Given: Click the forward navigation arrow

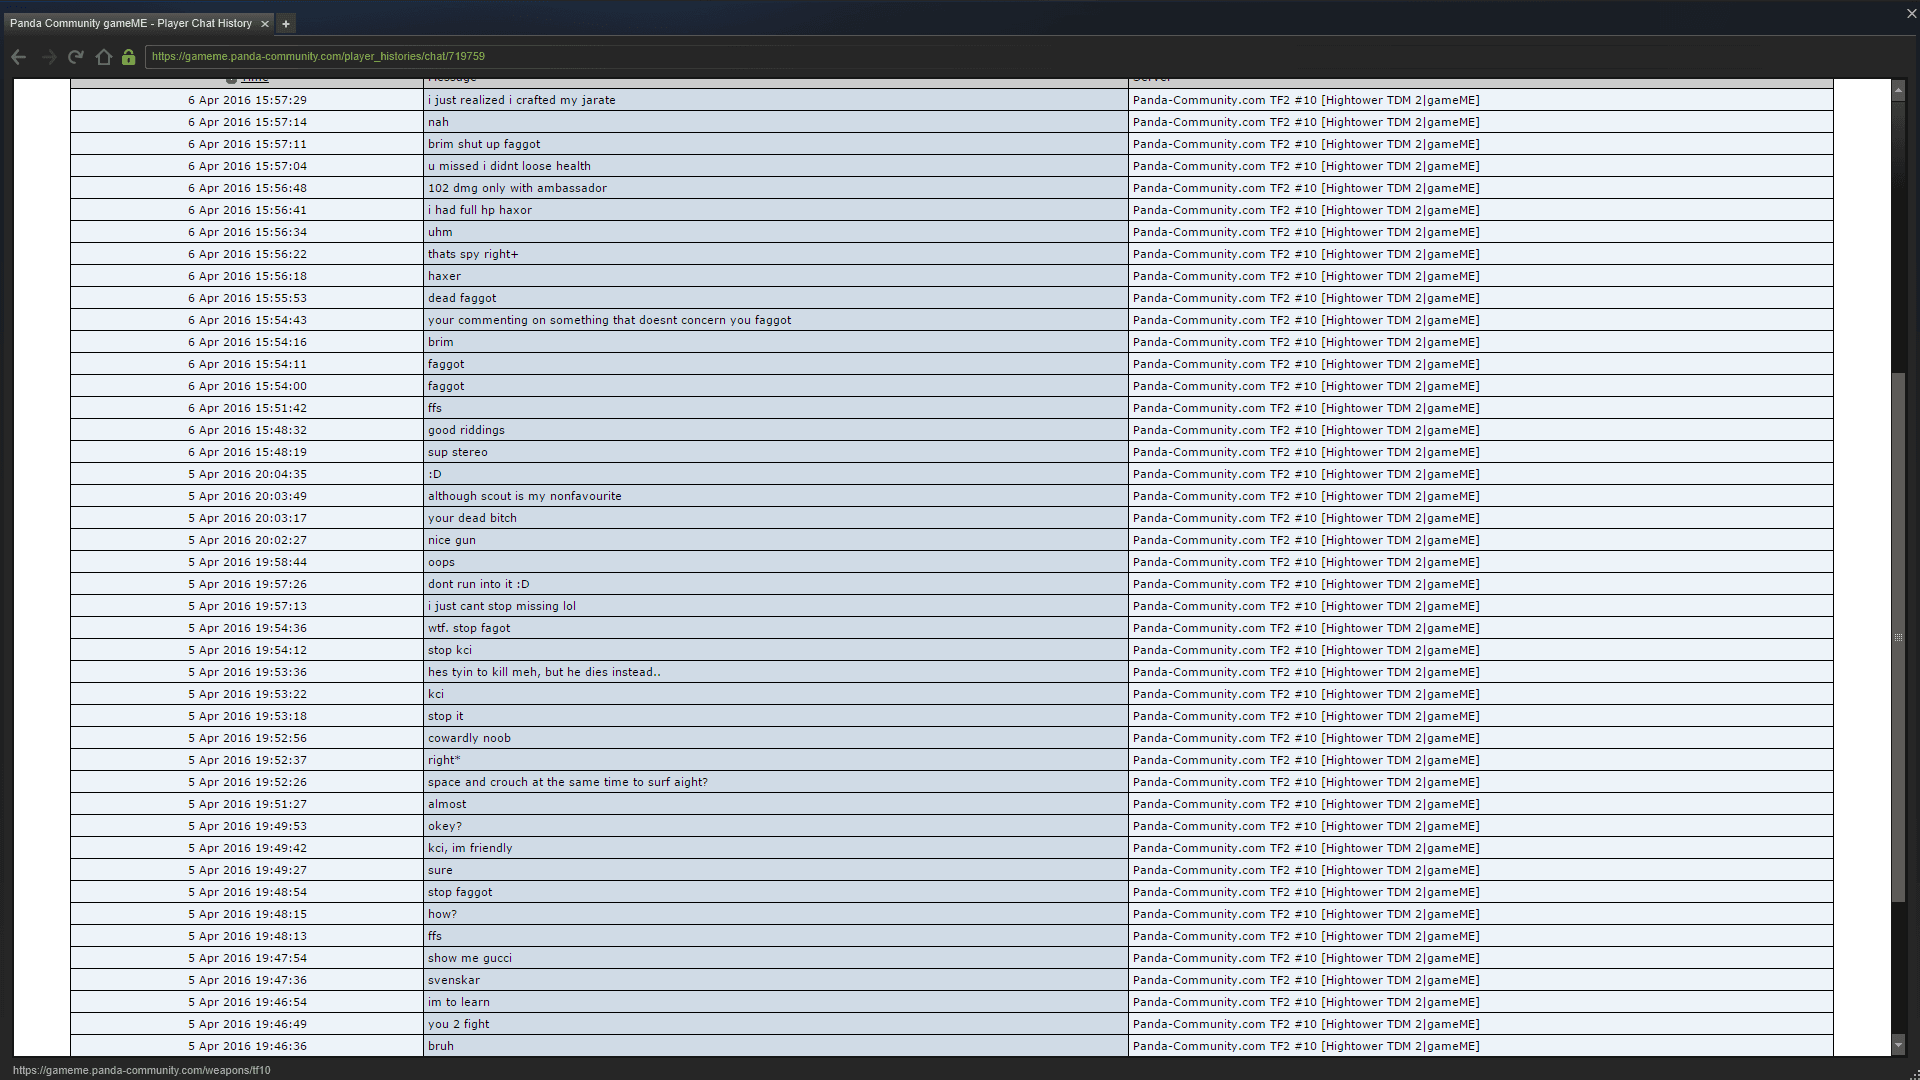Looking at the screenshot, I should [48, 57].
